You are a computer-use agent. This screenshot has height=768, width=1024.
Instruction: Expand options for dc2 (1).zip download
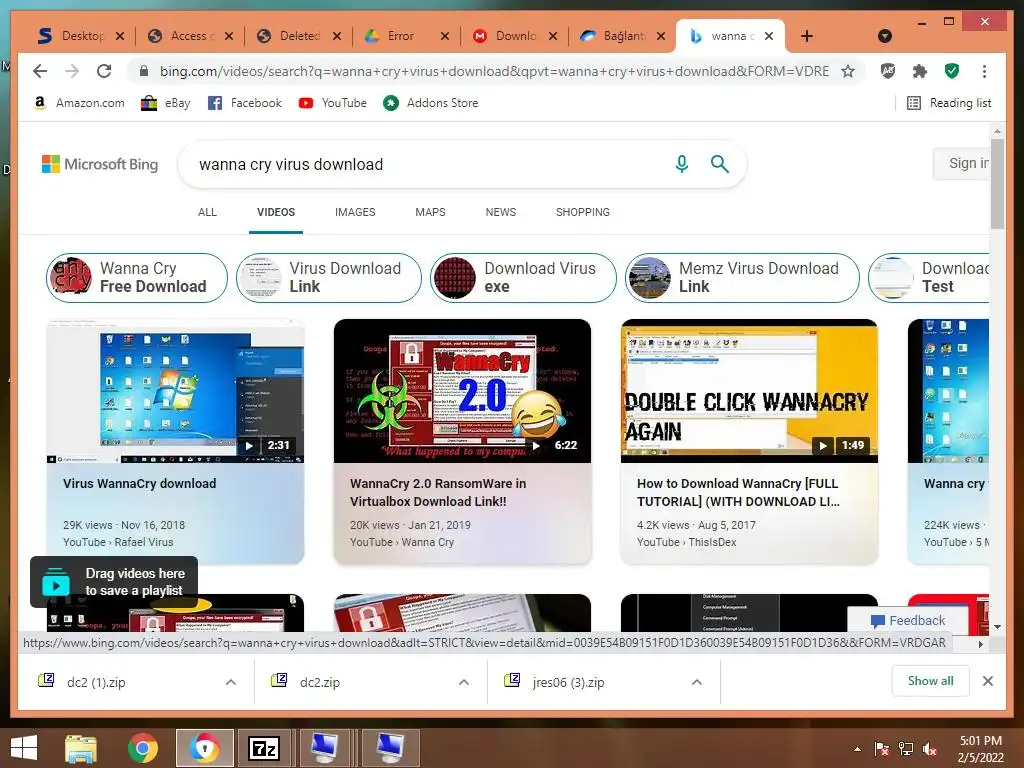231,682
